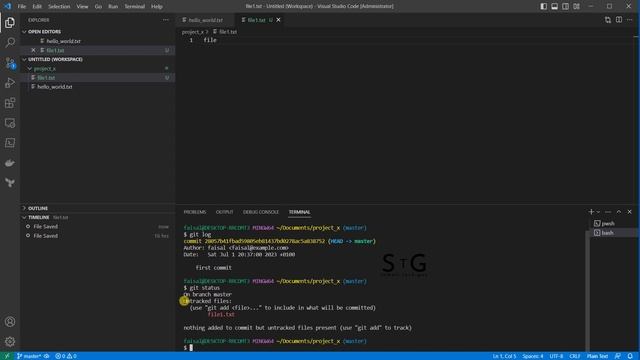
Task: Click the split editor right icon
Action: [x=619, y=20]
